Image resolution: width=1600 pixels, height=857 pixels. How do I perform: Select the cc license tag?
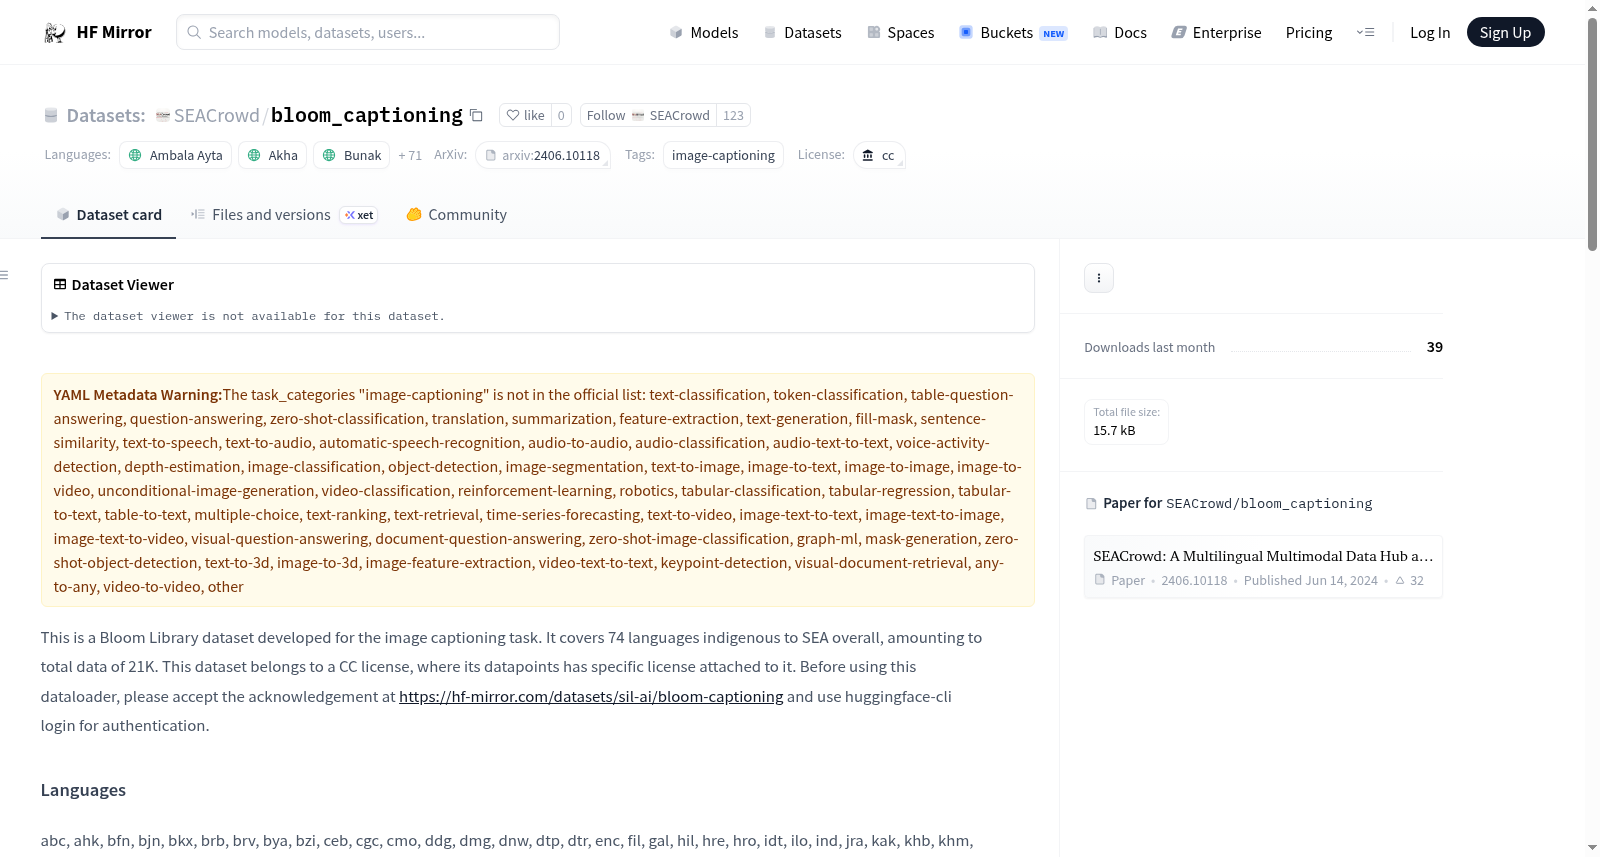879,156
